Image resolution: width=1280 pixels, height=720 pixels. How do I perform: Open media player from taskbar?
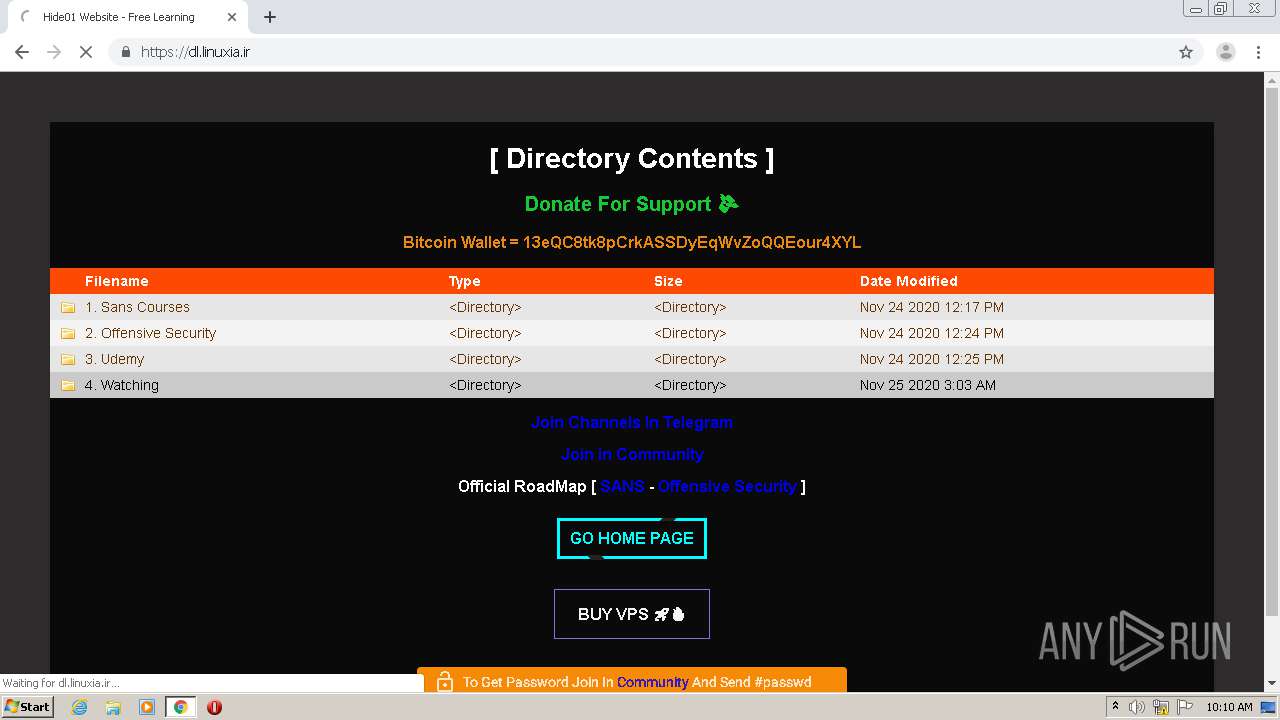click(147, 707)
